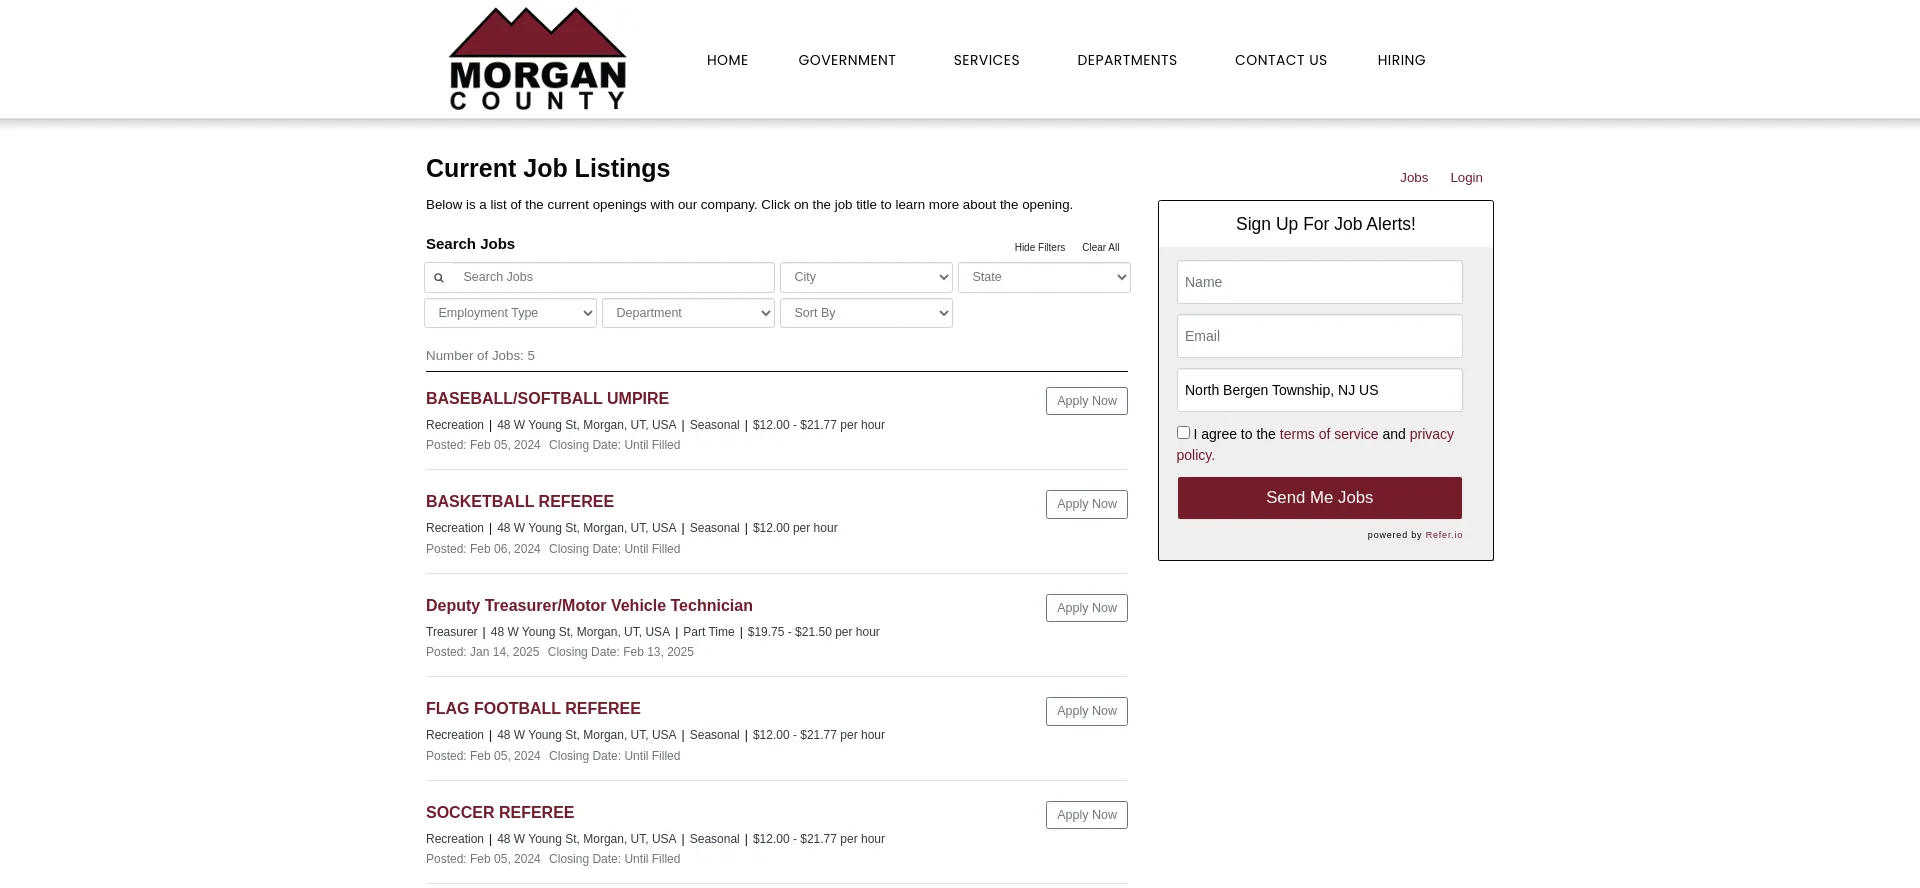Click the Name field in job alerts
1920x888 pixels.
coord(1319,282)
